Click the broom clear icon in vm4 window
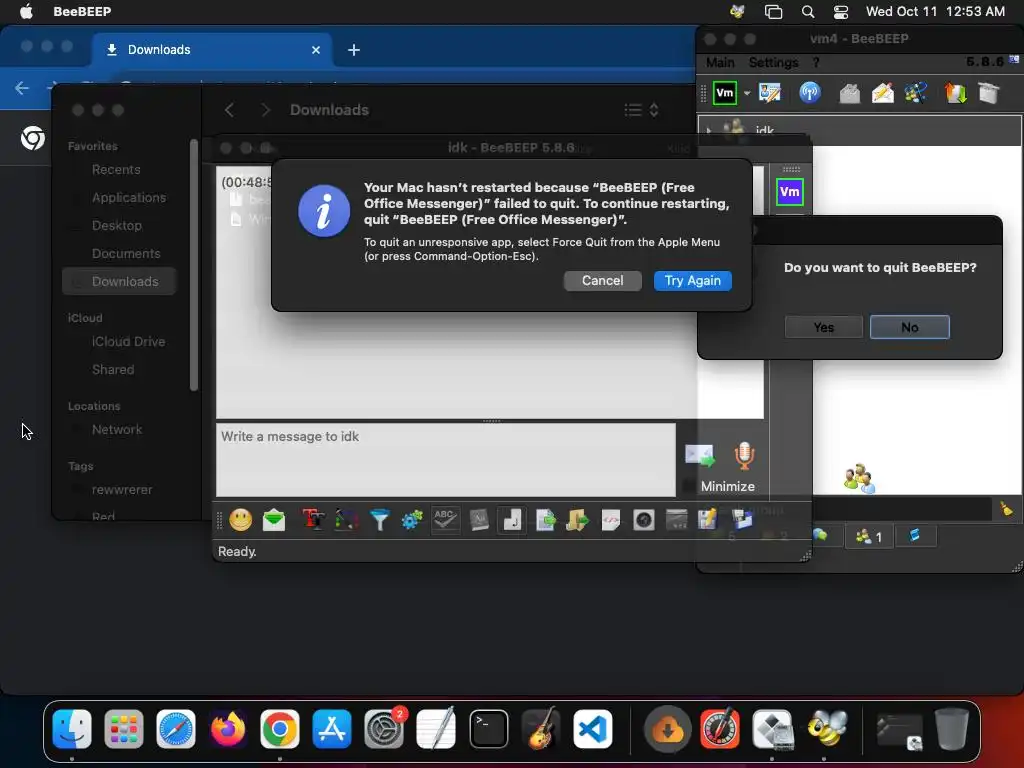The height and width of the screenshot is (768, 1024). pos(1006,509)
